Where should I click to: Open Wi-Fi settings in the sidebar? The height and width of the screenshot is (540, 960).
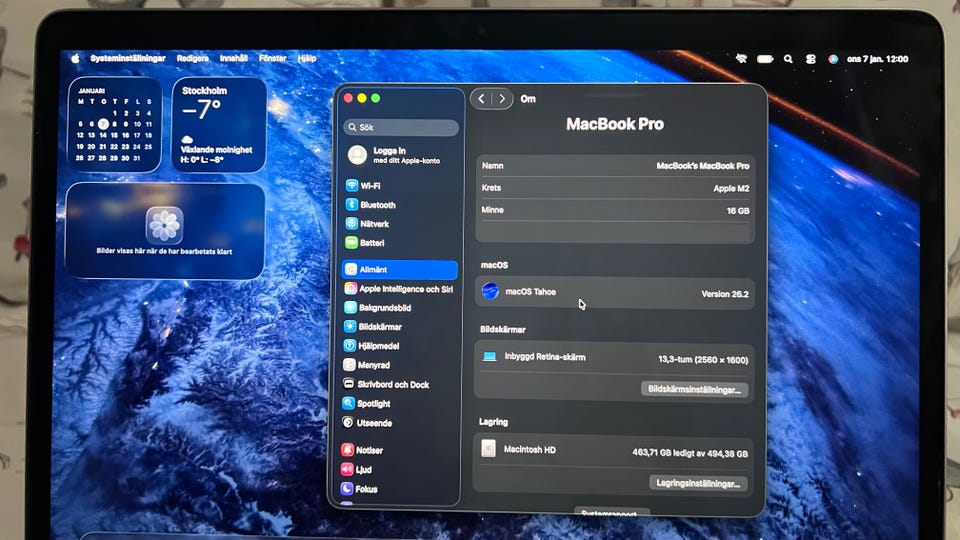click(x=369, y=186)
